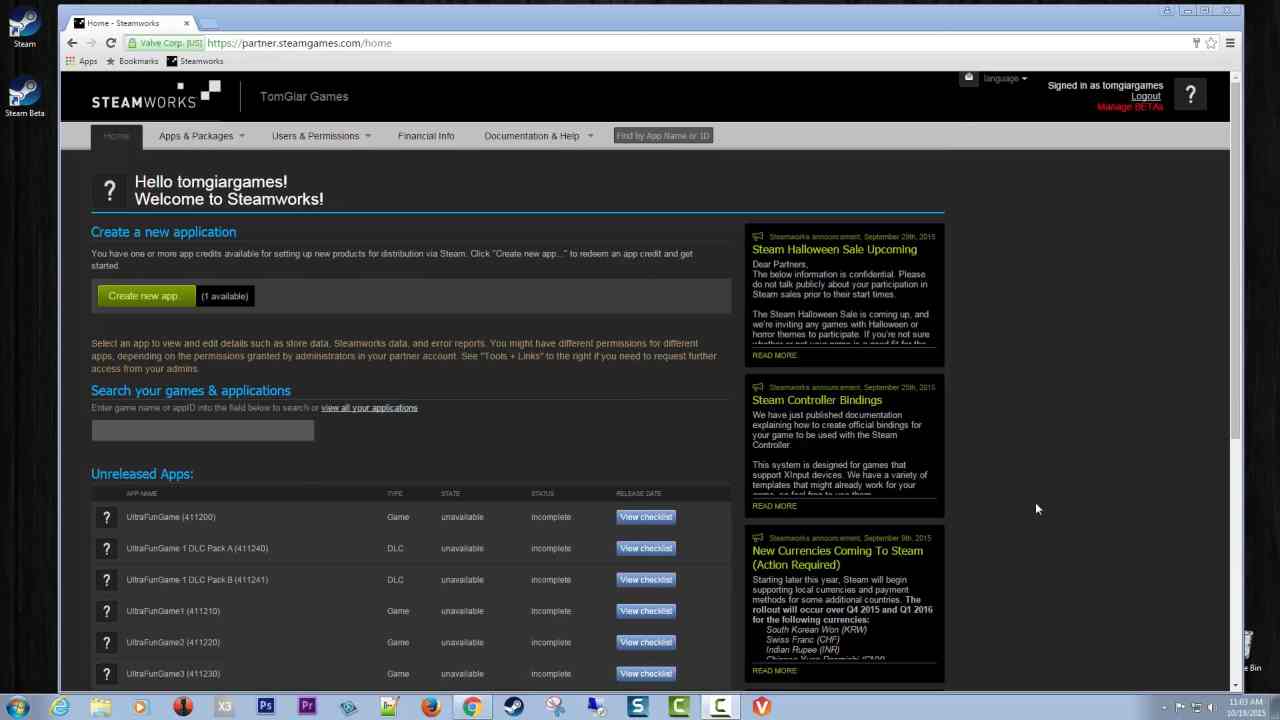1280x720 pixels.
Task: Bookmark this page with the star icon
Action: pos(1211,43)
